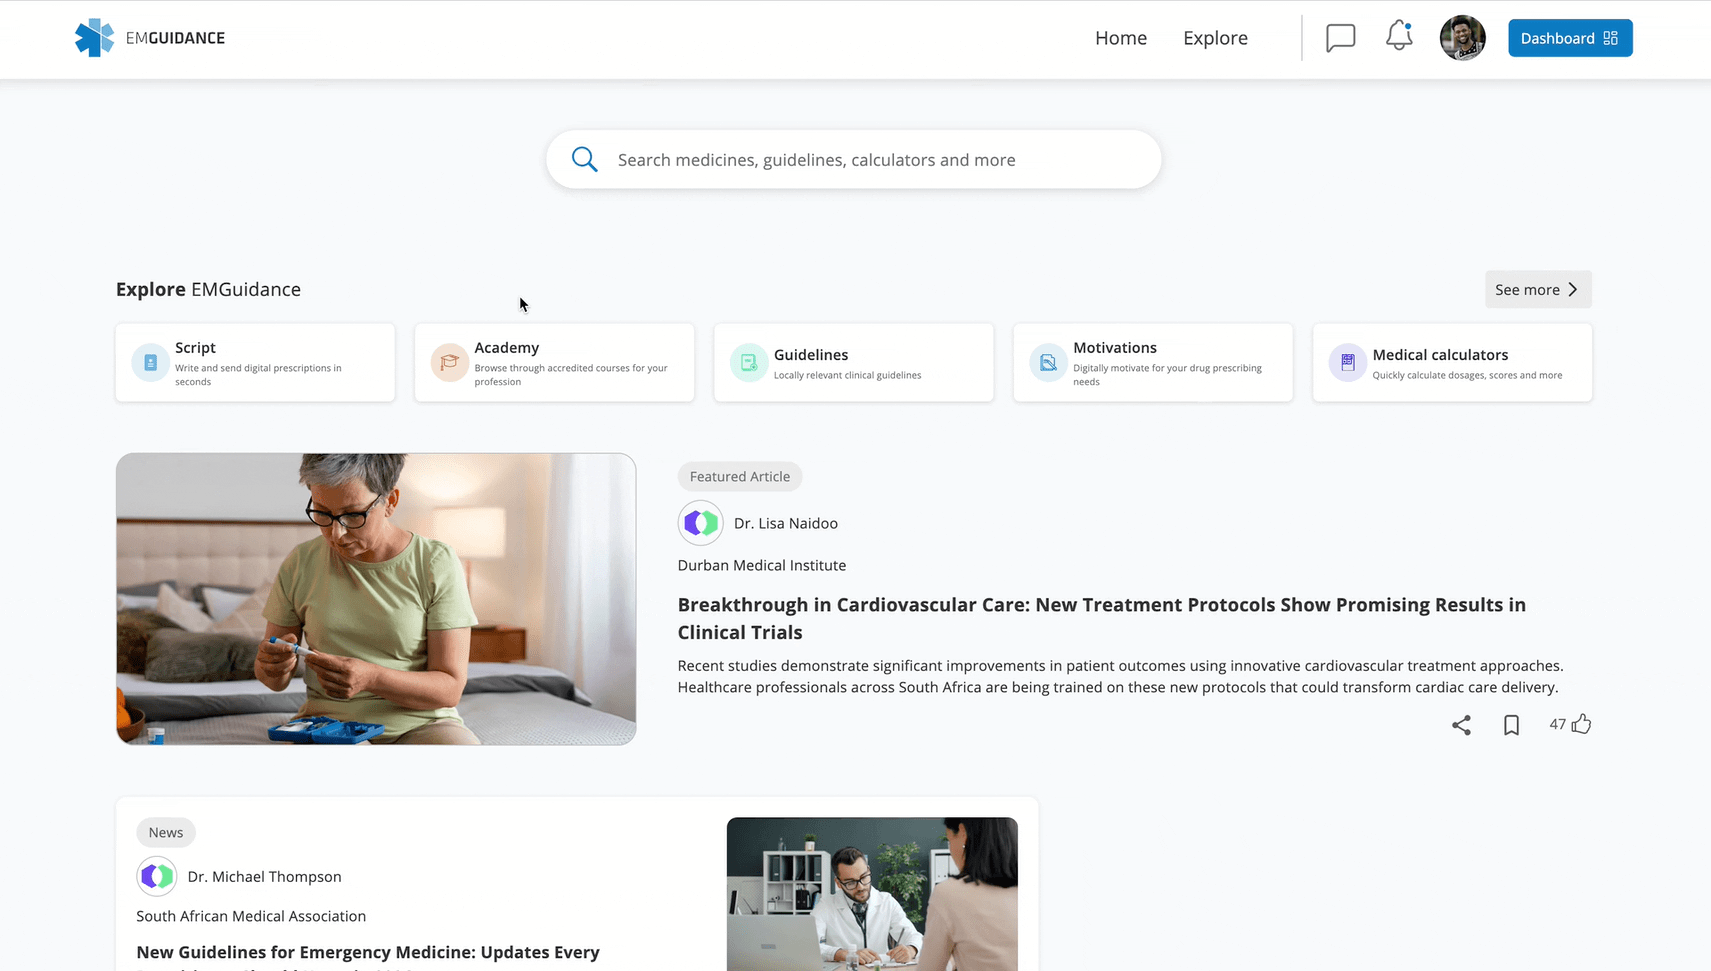Image resolution: width=1711 pixels, height=971 pixels.
Task: Like the featured article with thumbs up
Action: click(1581, 724)
